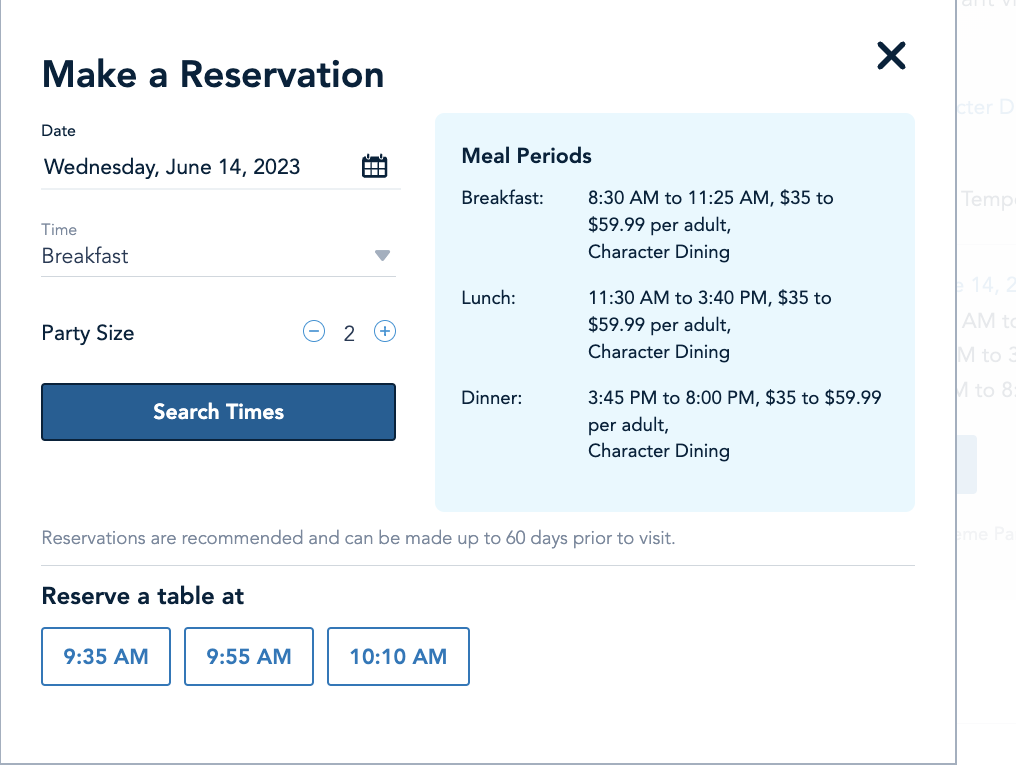Click the party size number 2
Image resolution: width=1016 pixels, height=776 pixels.
tap(349, 333)
